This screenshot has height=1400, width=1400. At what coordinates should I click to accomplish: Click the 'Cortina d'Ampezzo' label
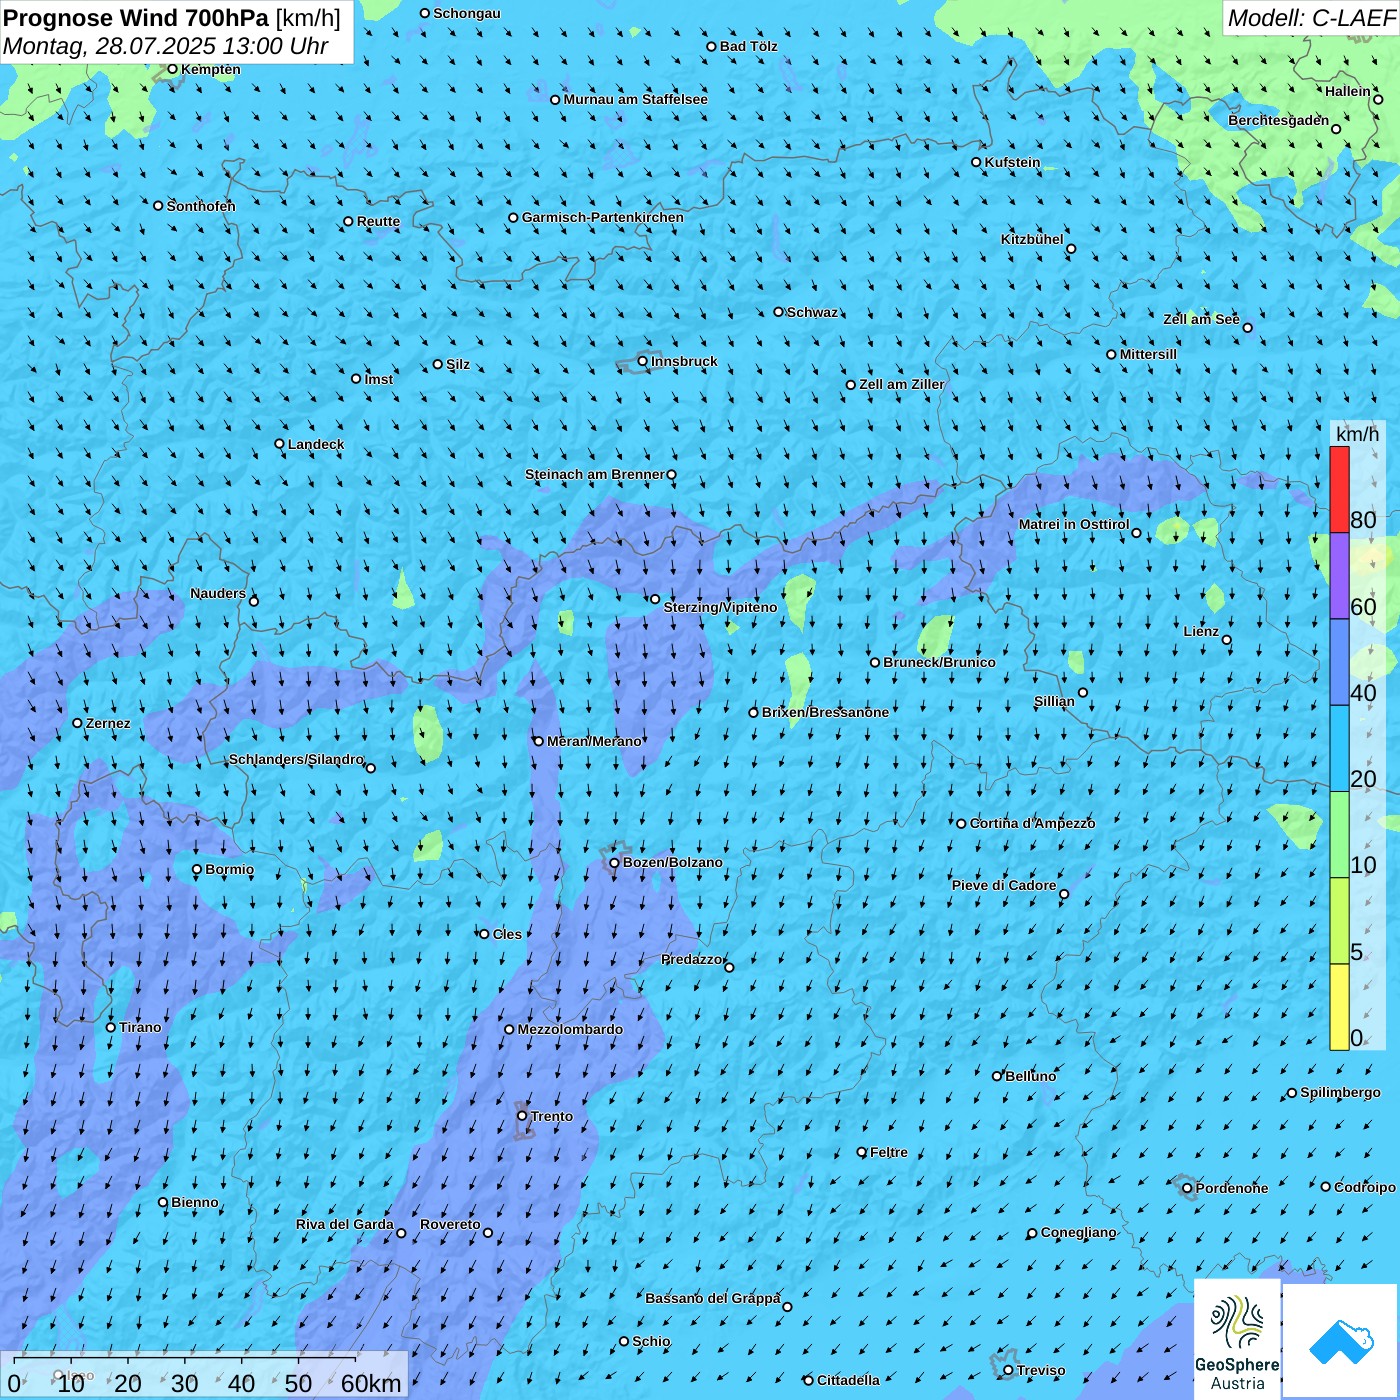[x=1032, y=823]
